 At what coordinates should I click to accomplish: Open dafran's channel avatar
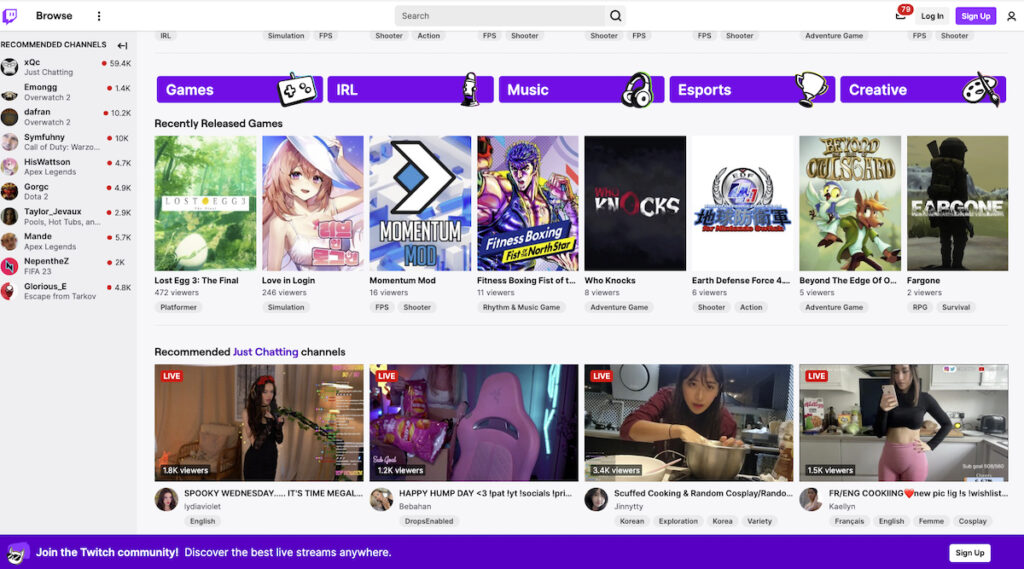[10, 117]
